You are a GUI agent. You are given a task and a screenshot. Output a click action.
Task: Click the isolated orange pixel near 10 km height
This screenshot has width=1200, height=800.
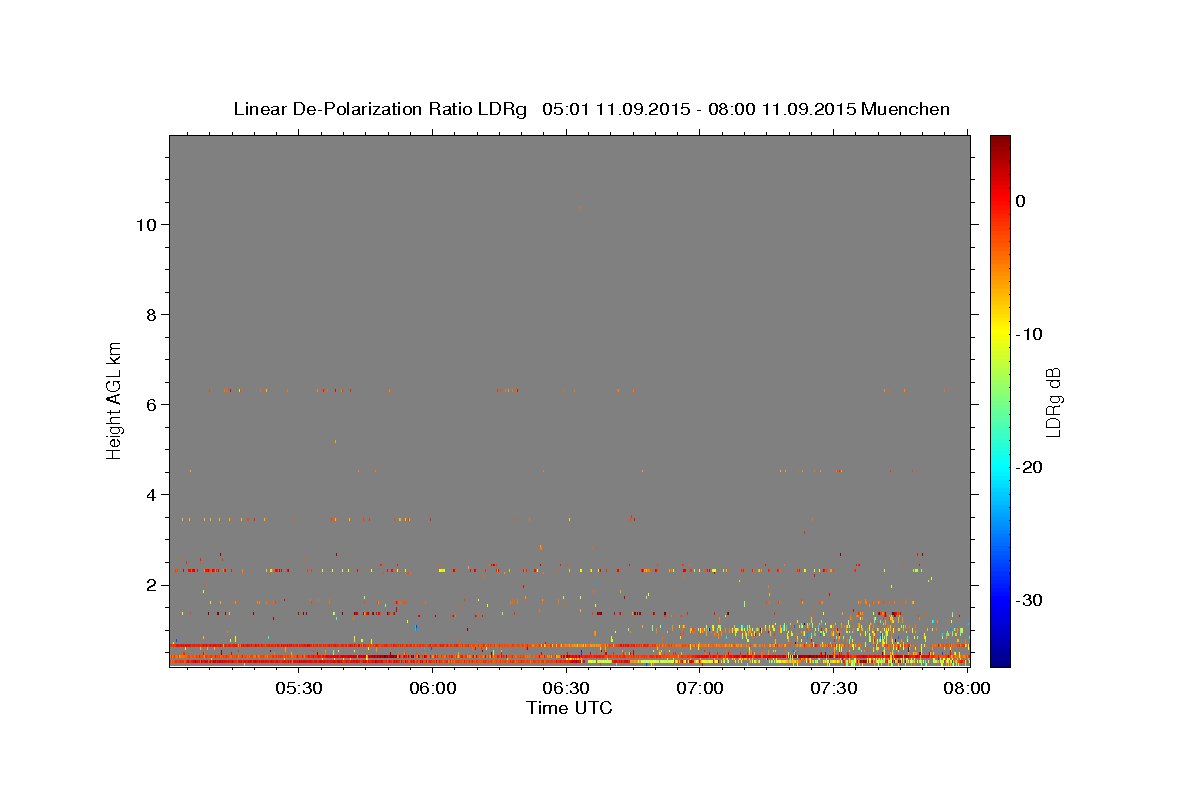[580, 207]
